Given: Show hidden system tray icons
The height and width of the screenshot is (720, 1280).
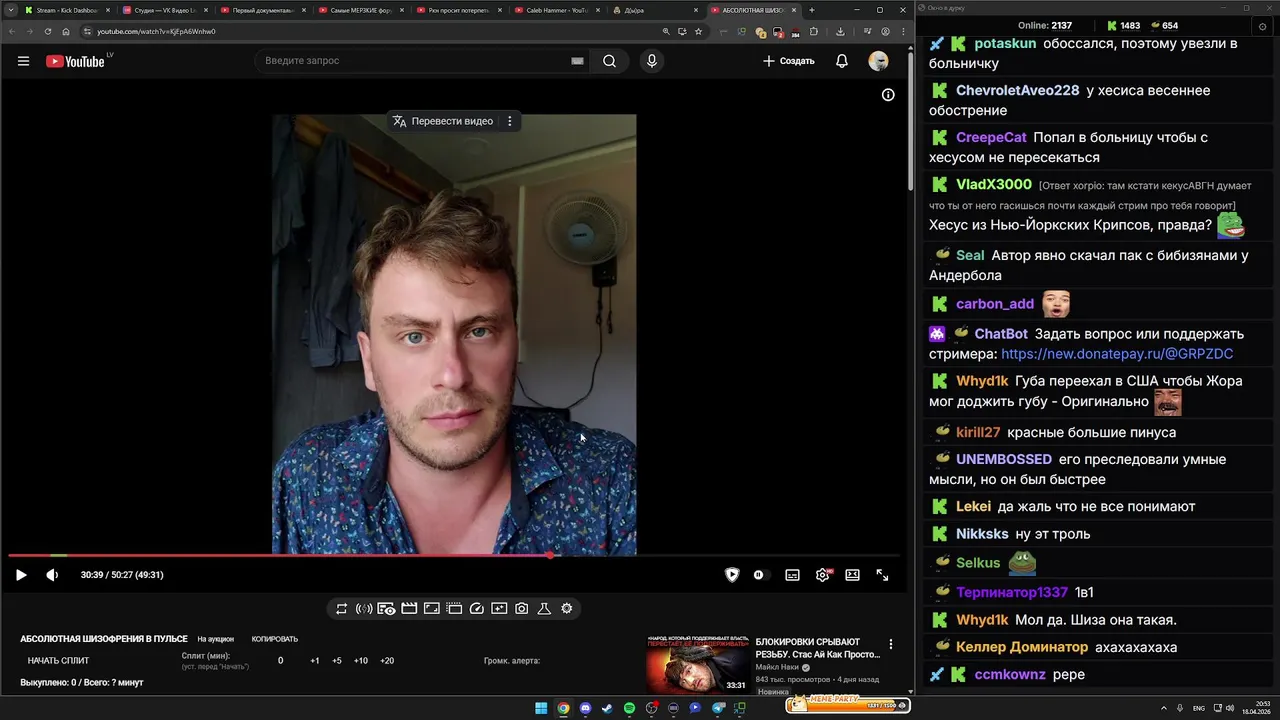Looking at the screenshot, I should click(x=1164, y=708).
